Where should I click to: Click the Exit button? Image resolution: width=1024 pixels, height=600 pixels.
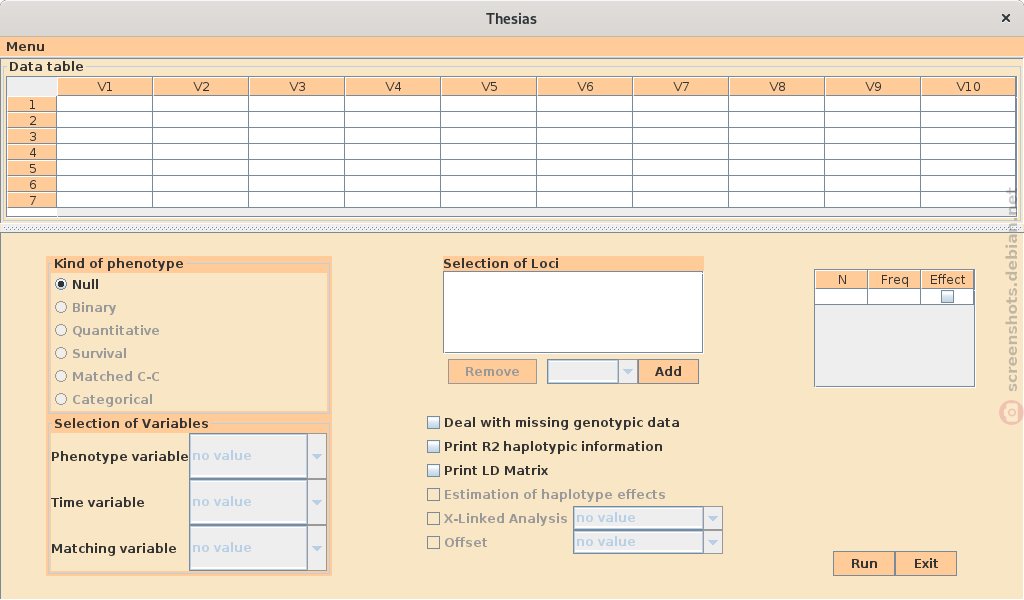[926, 563]
